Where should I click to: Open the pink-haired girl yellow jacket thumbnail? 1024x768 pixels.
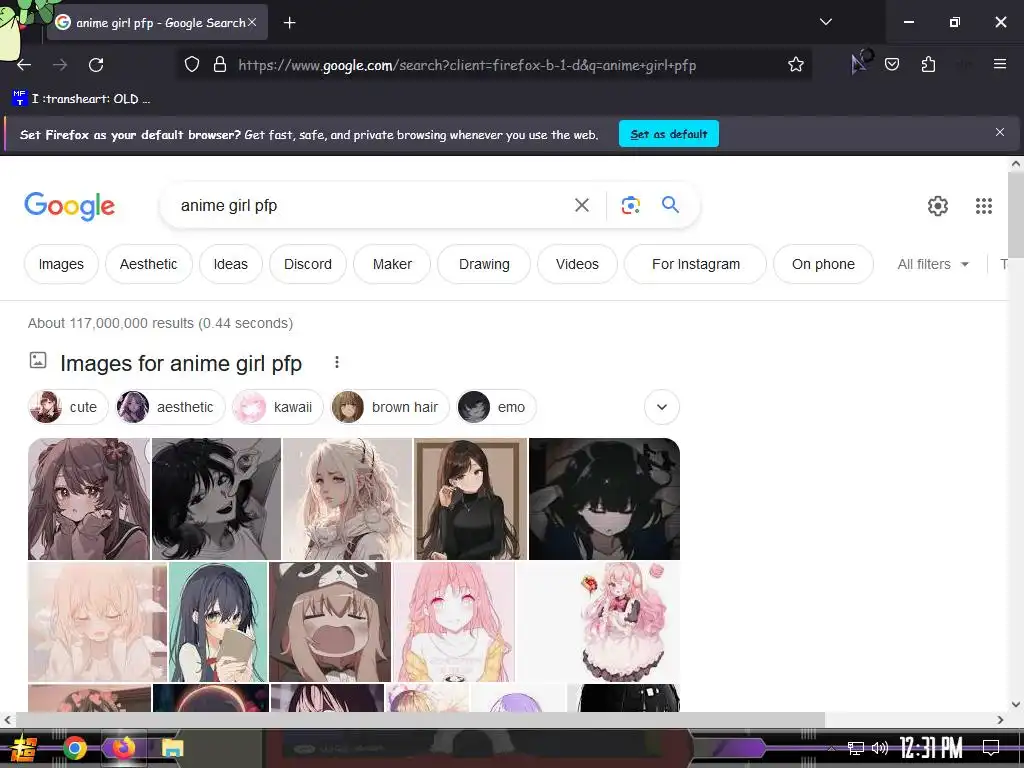click(x=453, y=622)
